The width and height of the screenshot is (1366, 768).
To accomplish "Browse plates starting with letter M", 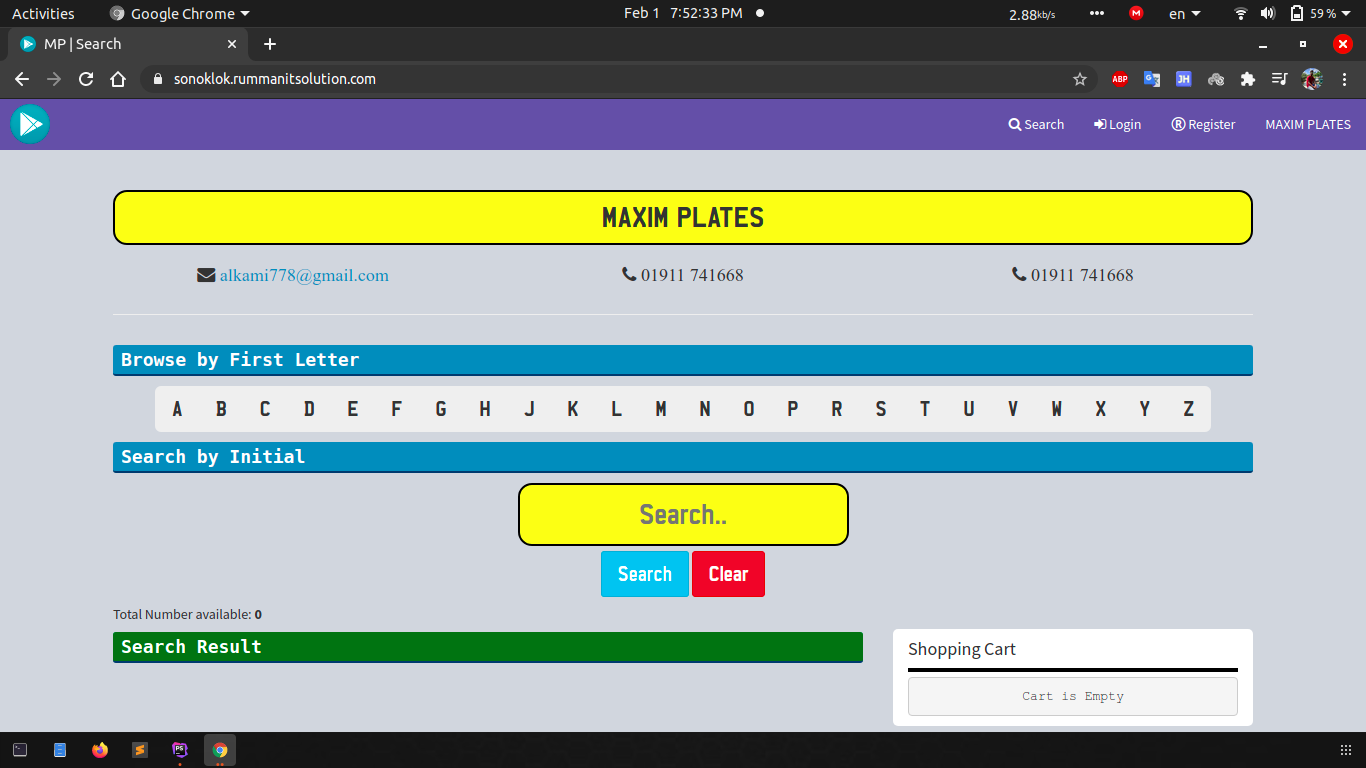I will tap(661, 409).
